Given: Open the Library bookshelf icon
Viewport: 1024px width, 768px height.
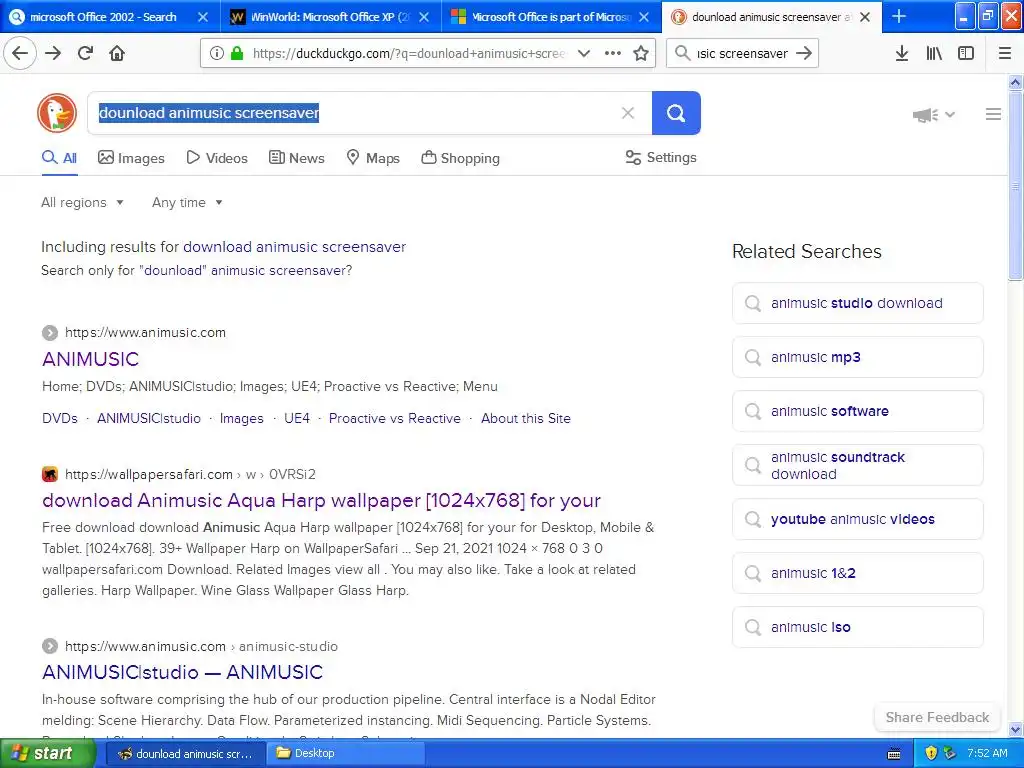Looking at the screenshot, I should point(934,53).
